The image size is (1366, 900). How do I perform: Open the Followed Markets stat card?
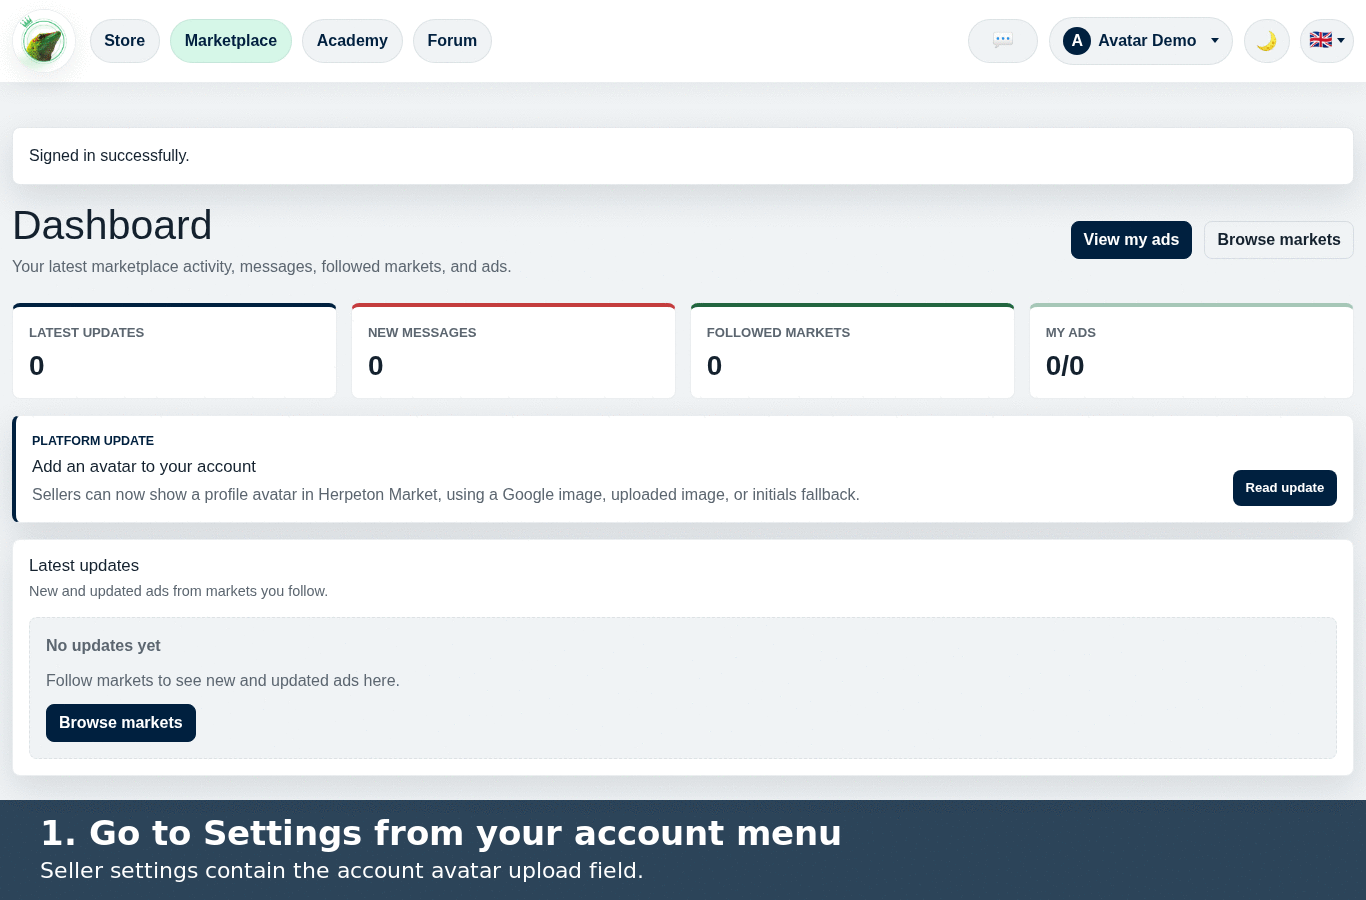coord(852,351)
